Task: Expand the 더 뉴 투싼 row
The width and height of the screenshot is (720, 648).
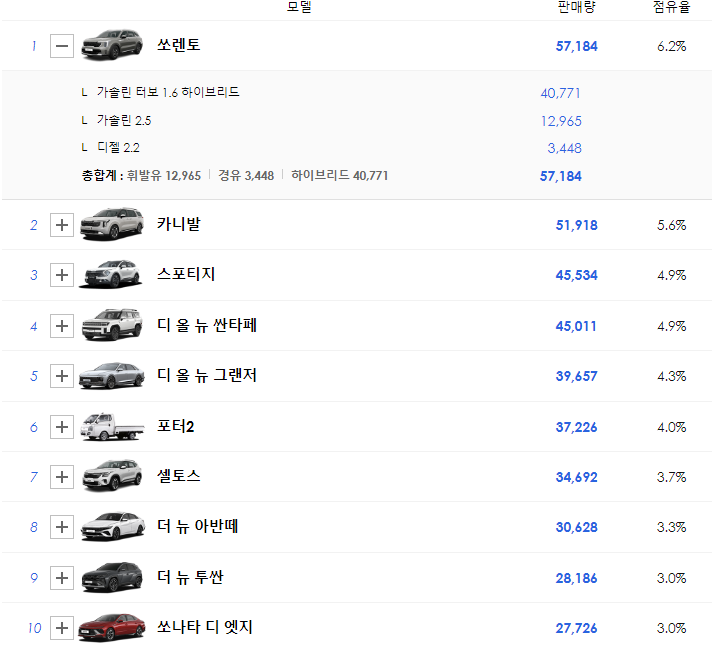Action: (62, 578)
